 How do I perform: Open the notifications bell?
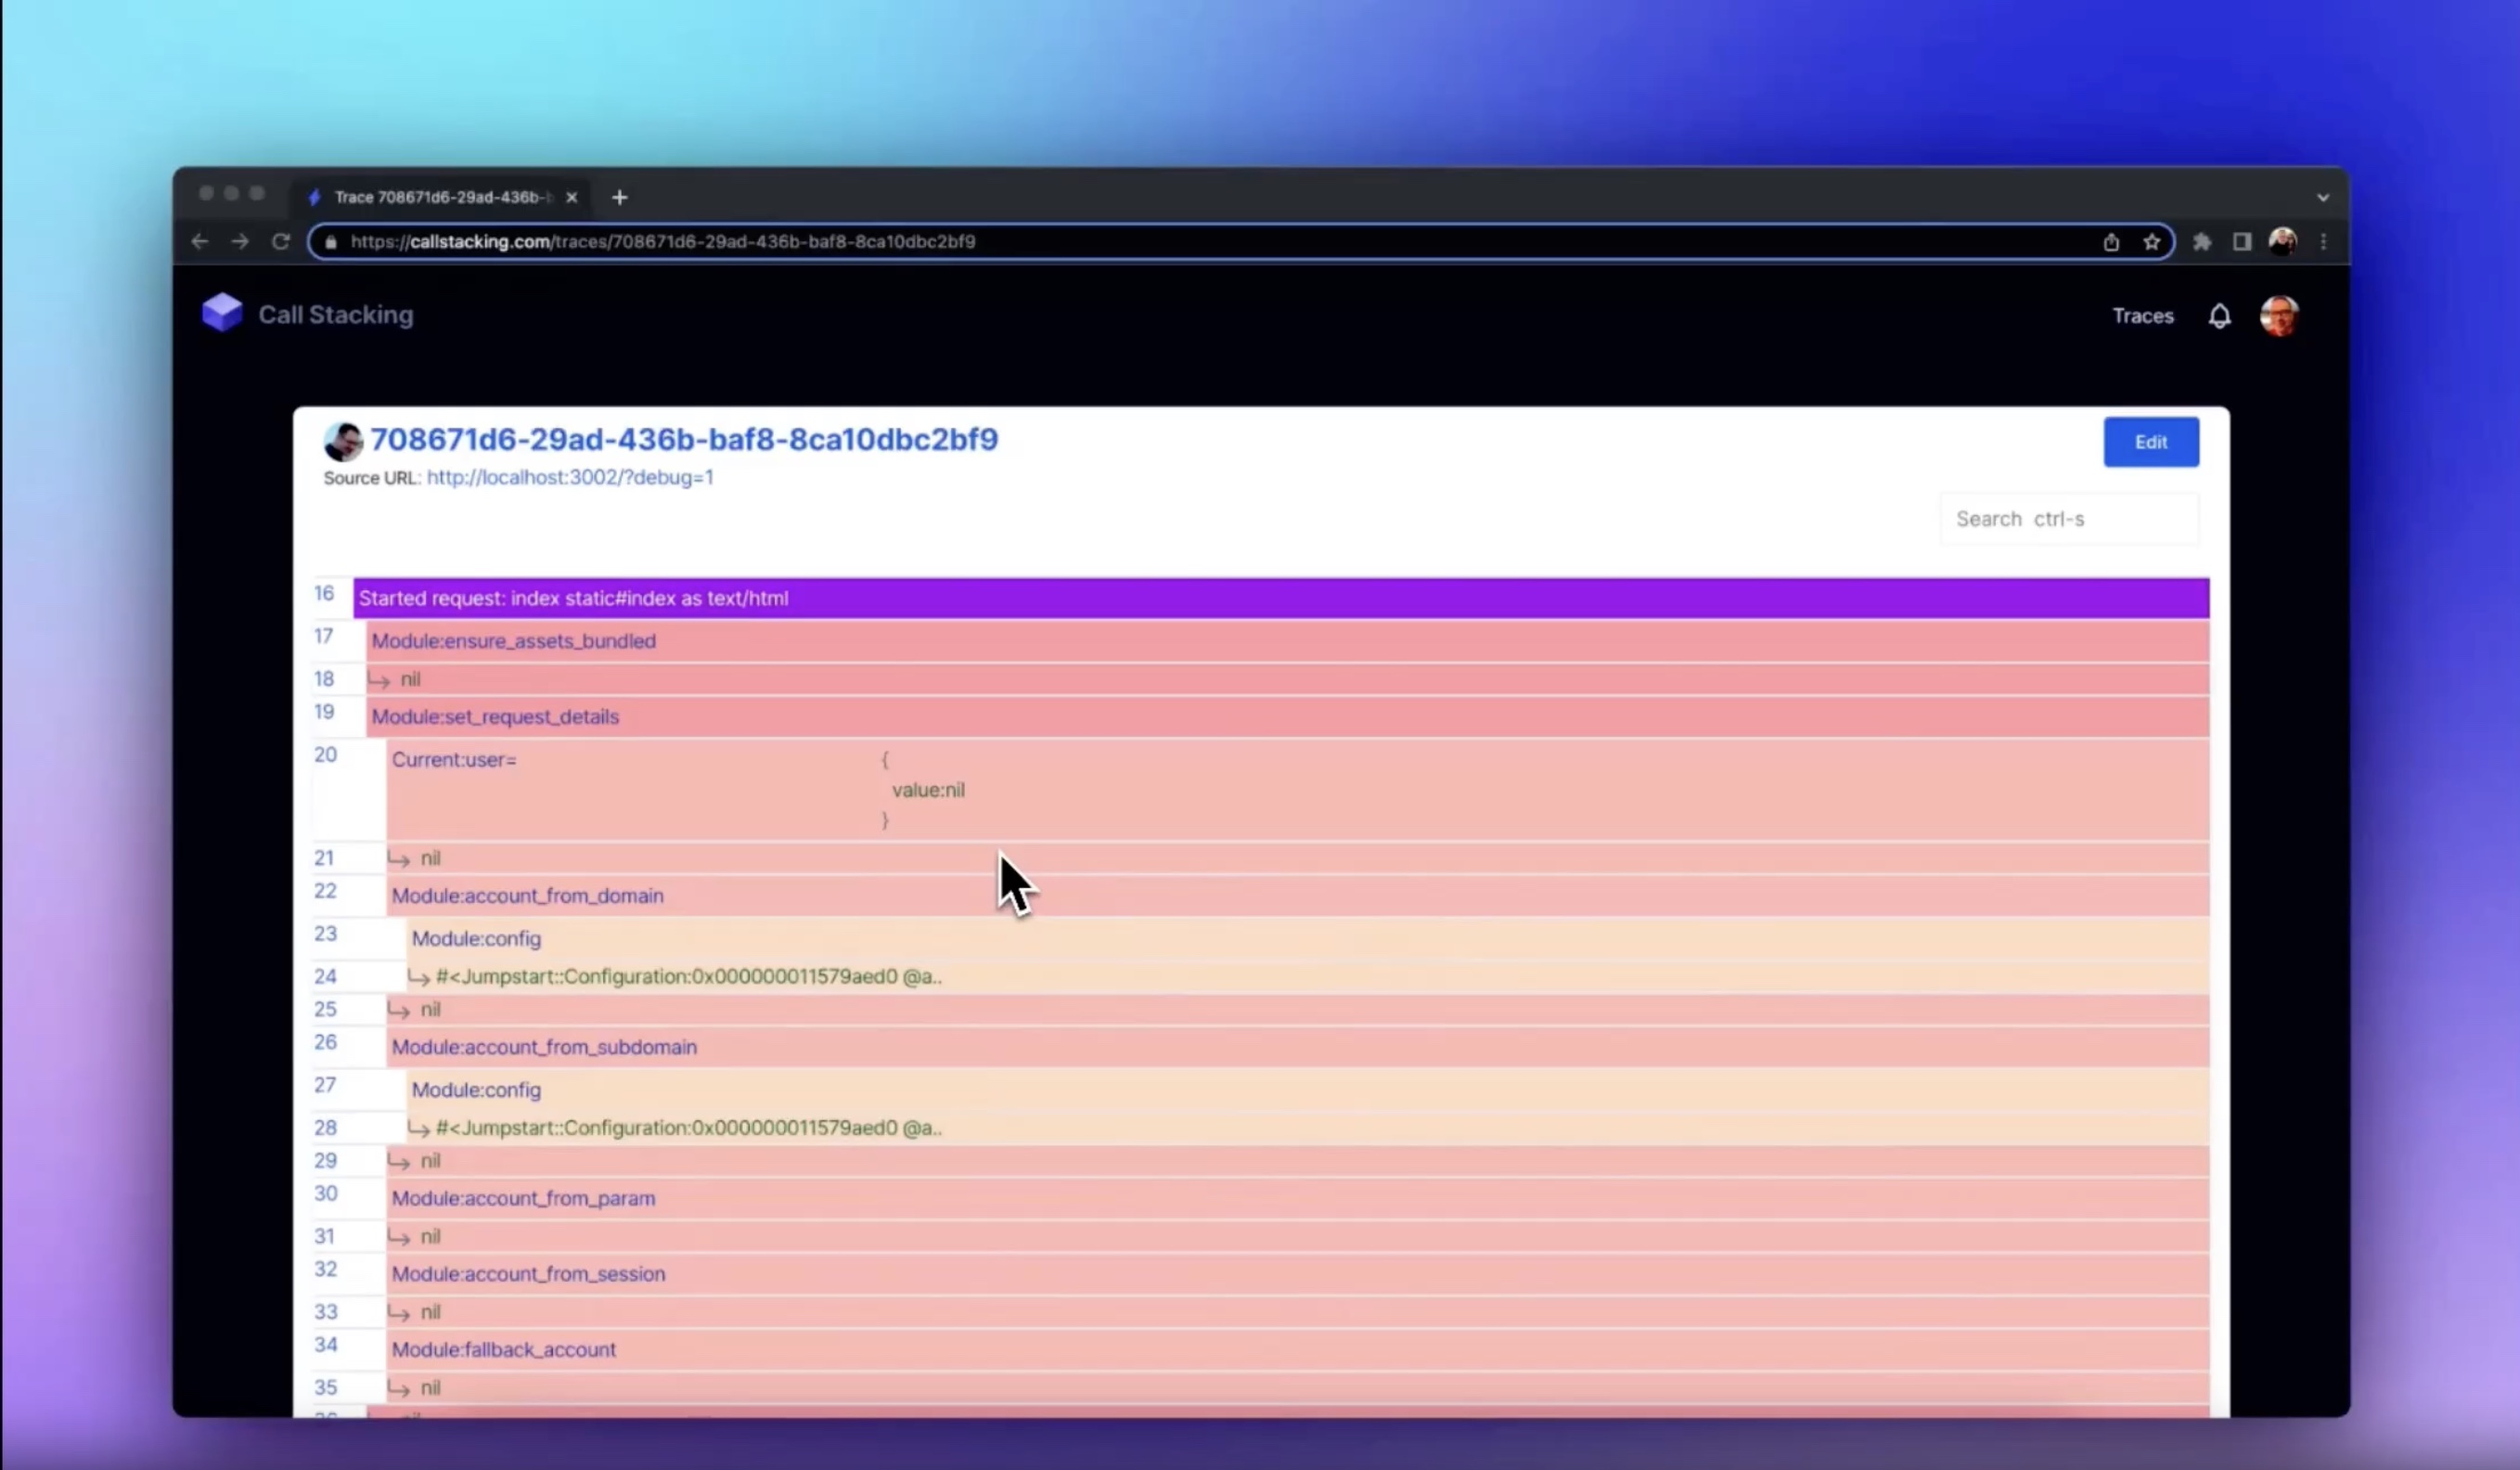[x=2219, y=316]
